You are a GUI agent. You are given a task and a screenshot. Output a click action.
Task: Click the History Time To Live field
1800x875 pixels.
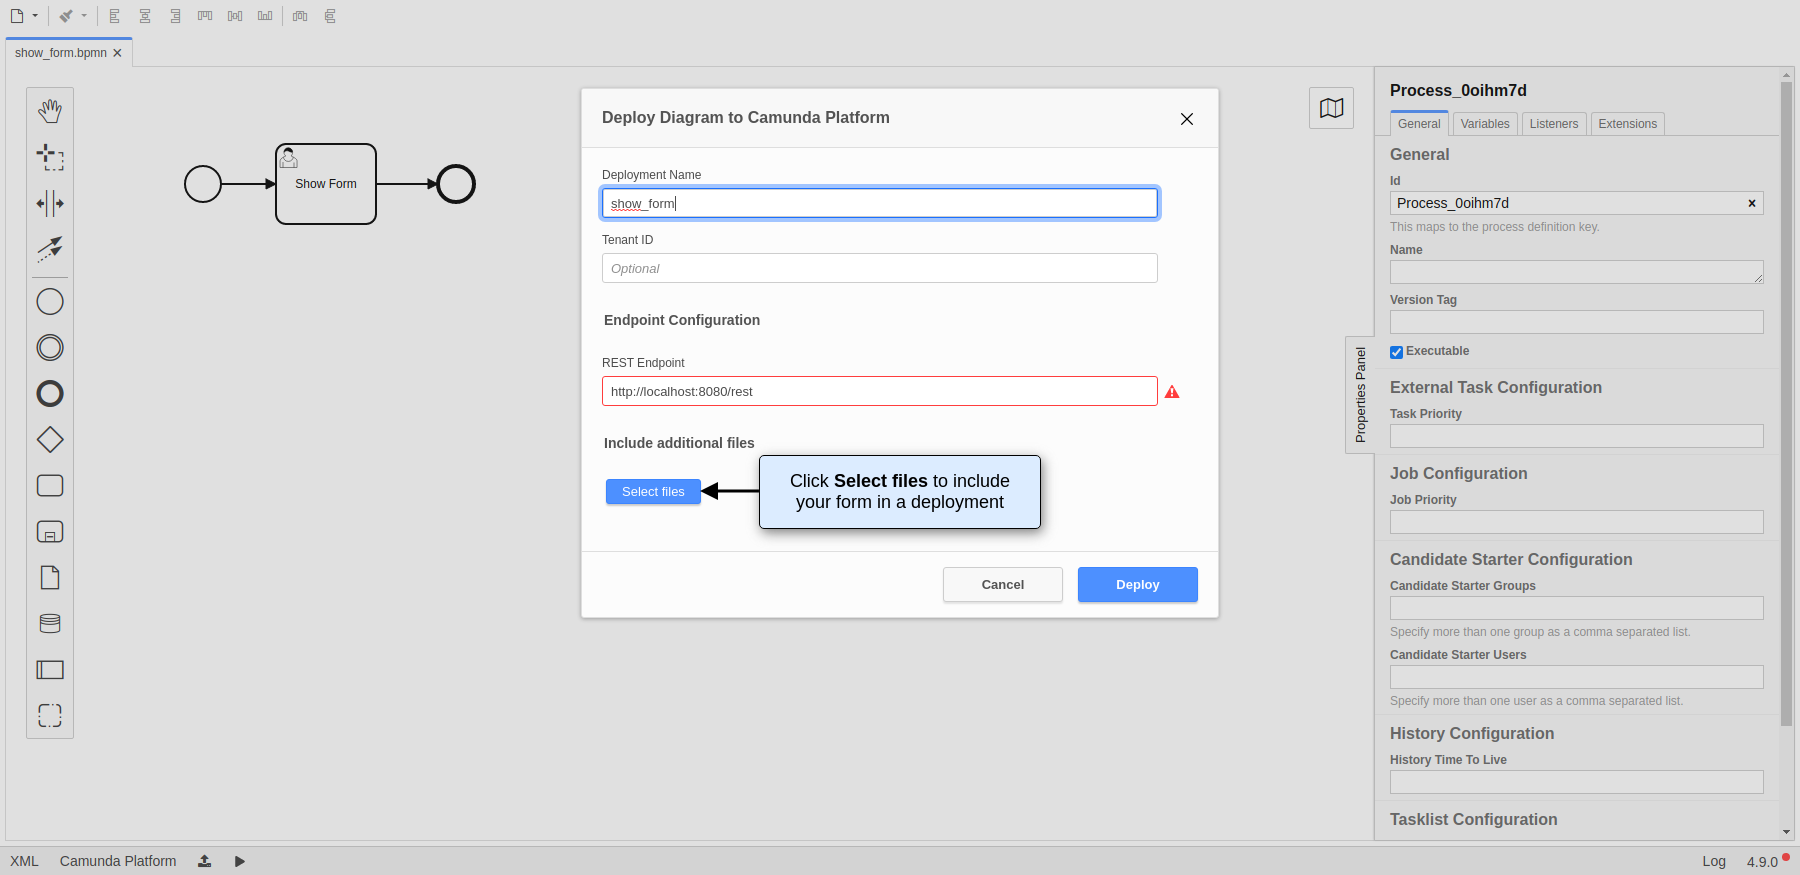pos(1577,782)
